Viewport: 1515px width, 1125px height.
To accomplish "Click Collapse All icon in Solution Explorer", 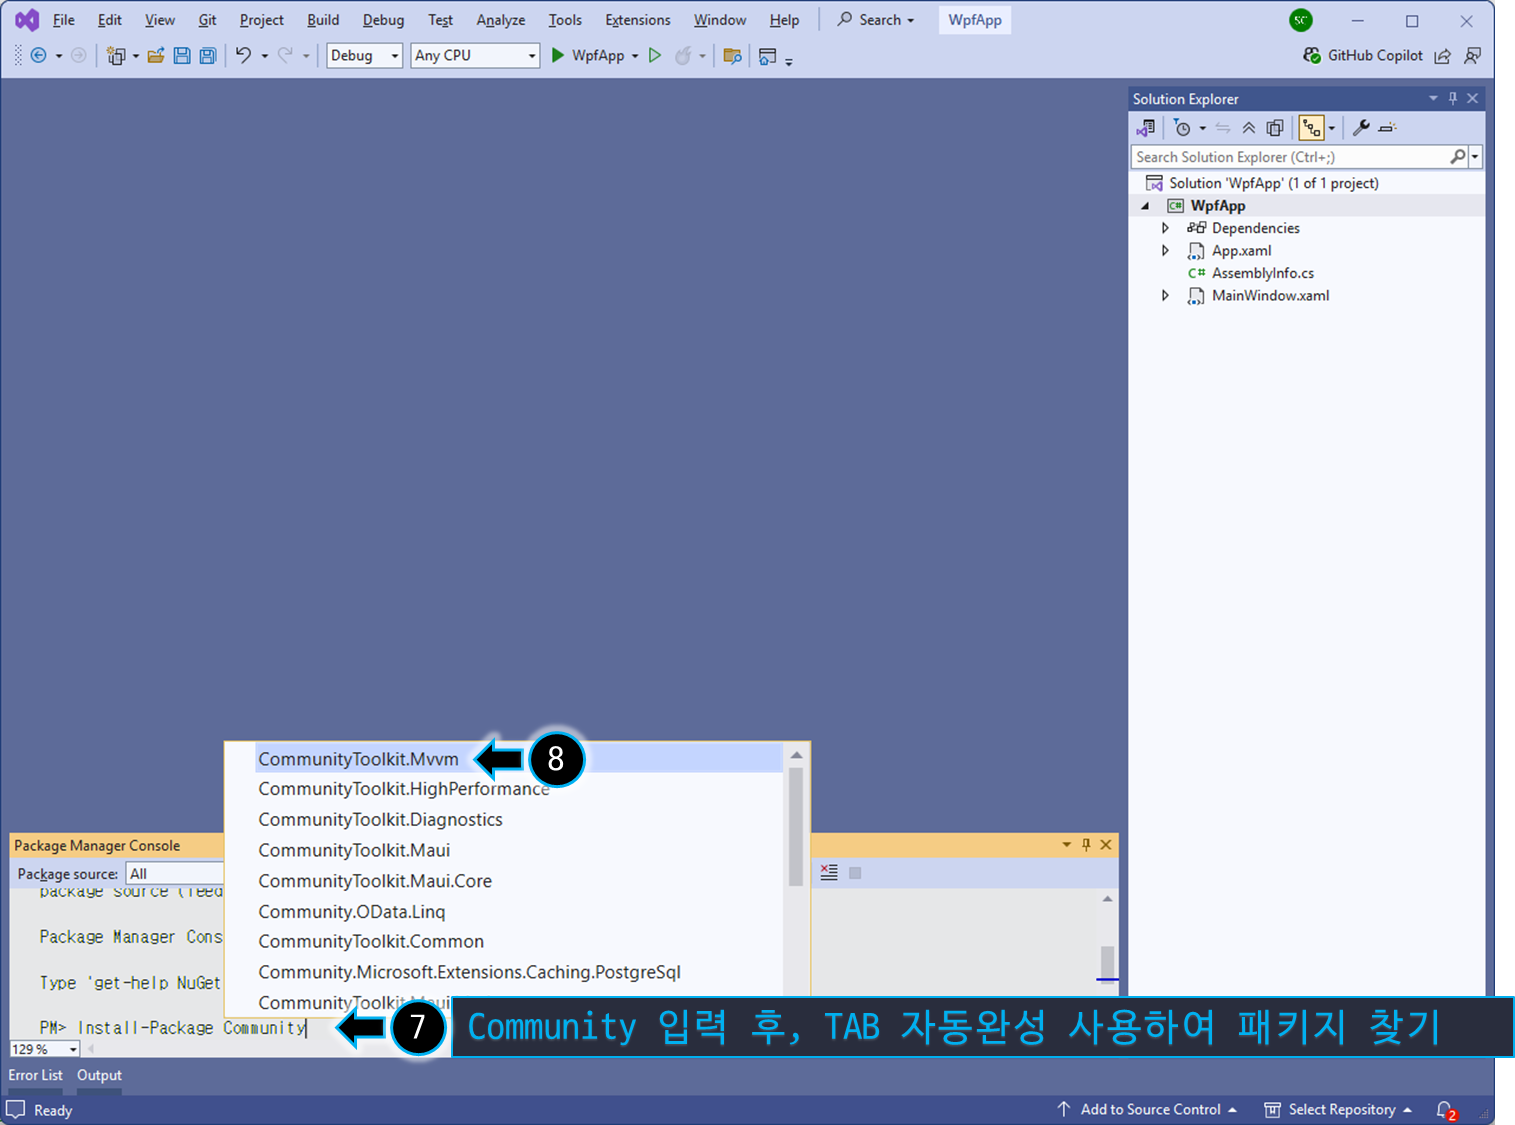I will click(1249, 128).
